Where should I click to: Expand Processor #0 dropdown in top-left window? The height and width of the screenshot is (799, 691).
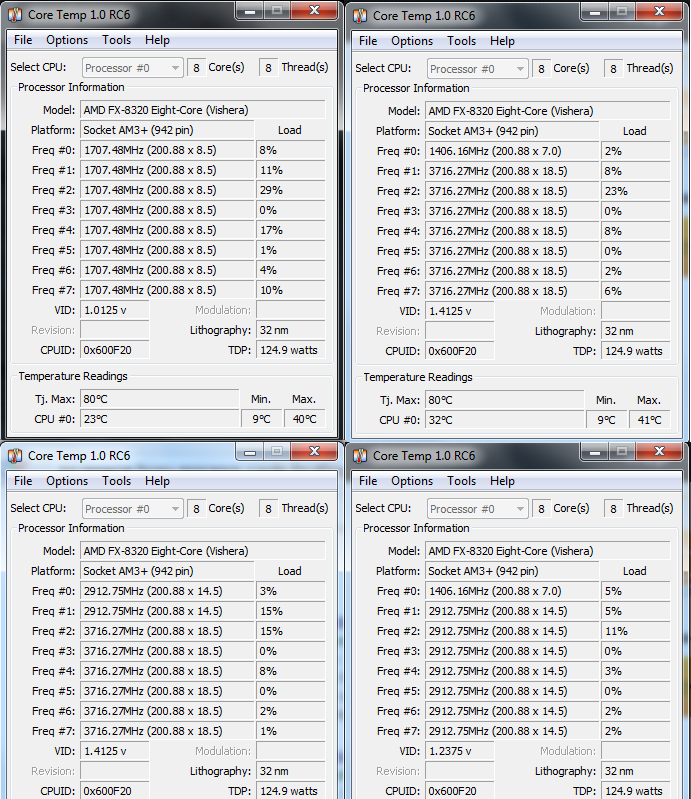[132, 68]
